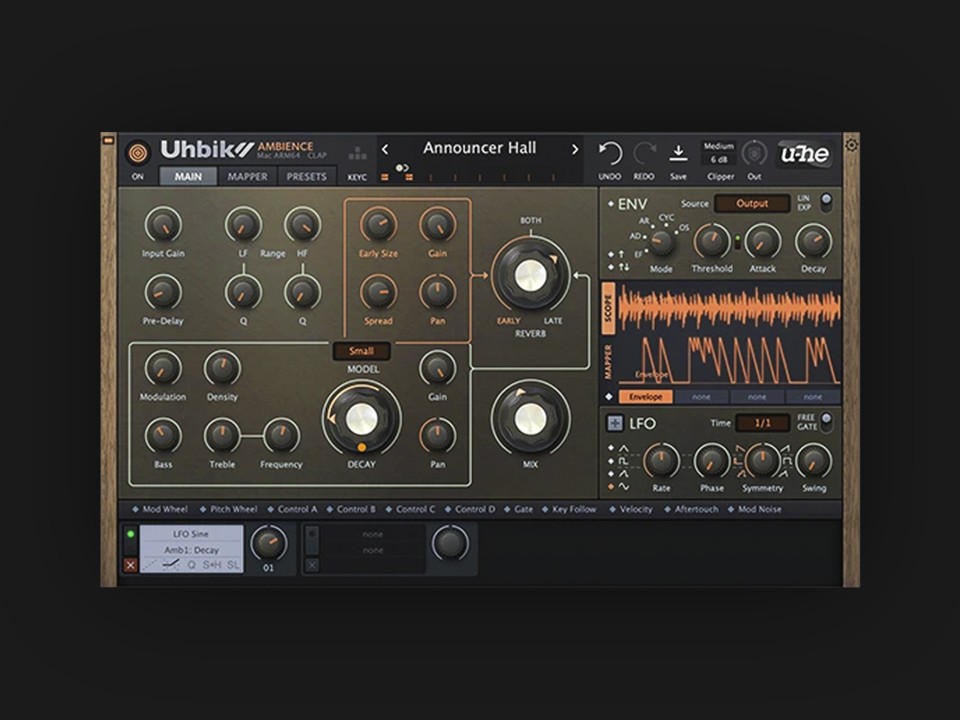The height and width of the screenshot is (720, 960).
Task: Open the ENV Source Output dropdown
Action: tap(752, 204)
